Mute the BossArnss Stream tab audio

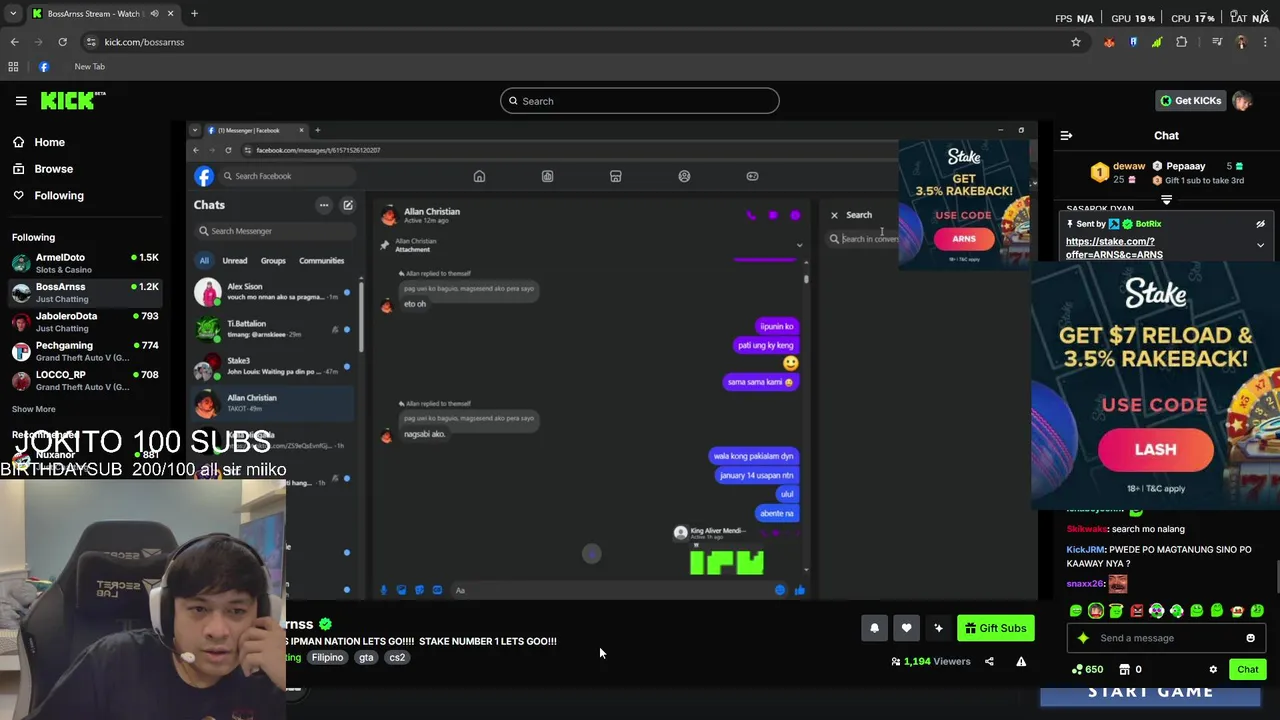154,14
